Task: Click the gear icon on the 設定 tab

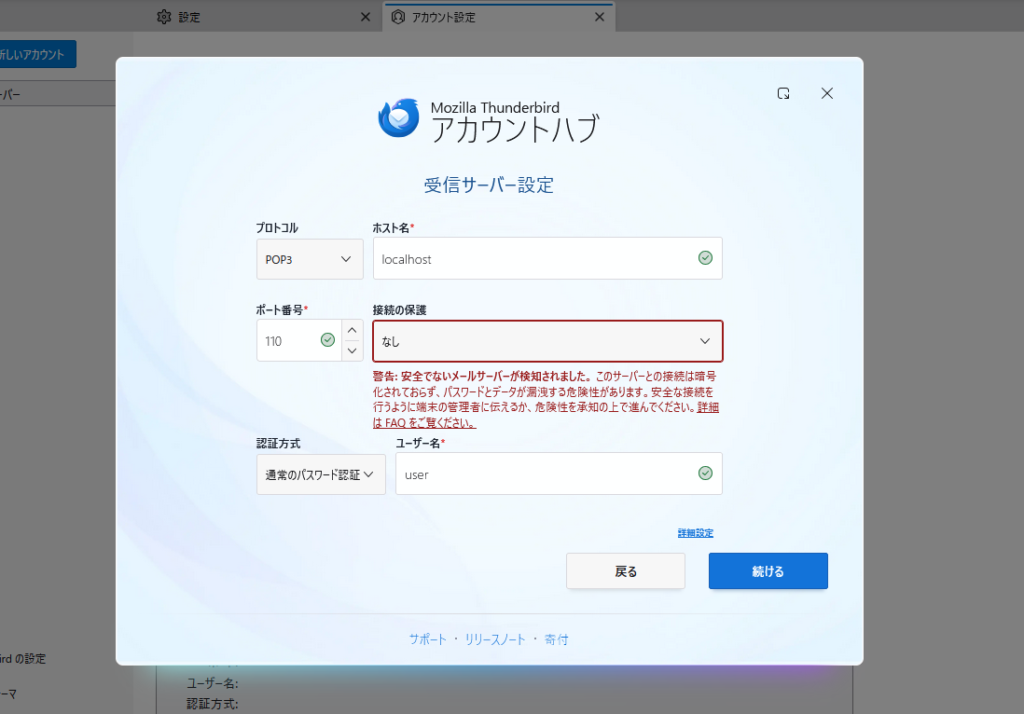Action: click(165, 17)
